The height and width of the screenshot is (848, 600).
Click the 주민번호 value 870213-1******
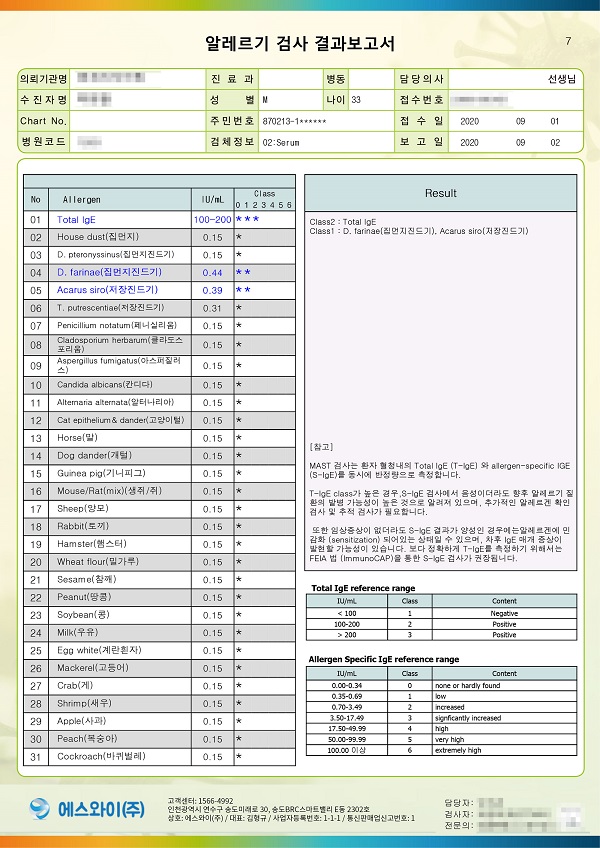[x=294, y=122]
